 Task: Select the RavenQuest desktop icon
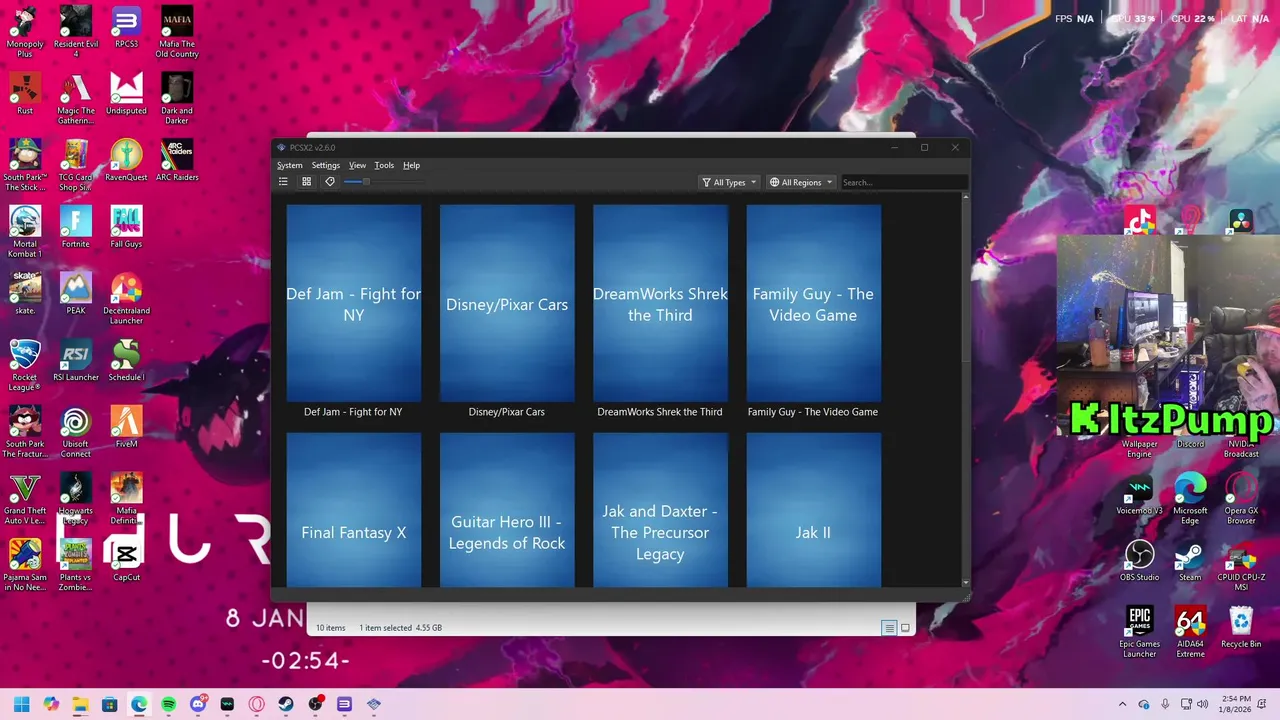(x=126, y=160)
